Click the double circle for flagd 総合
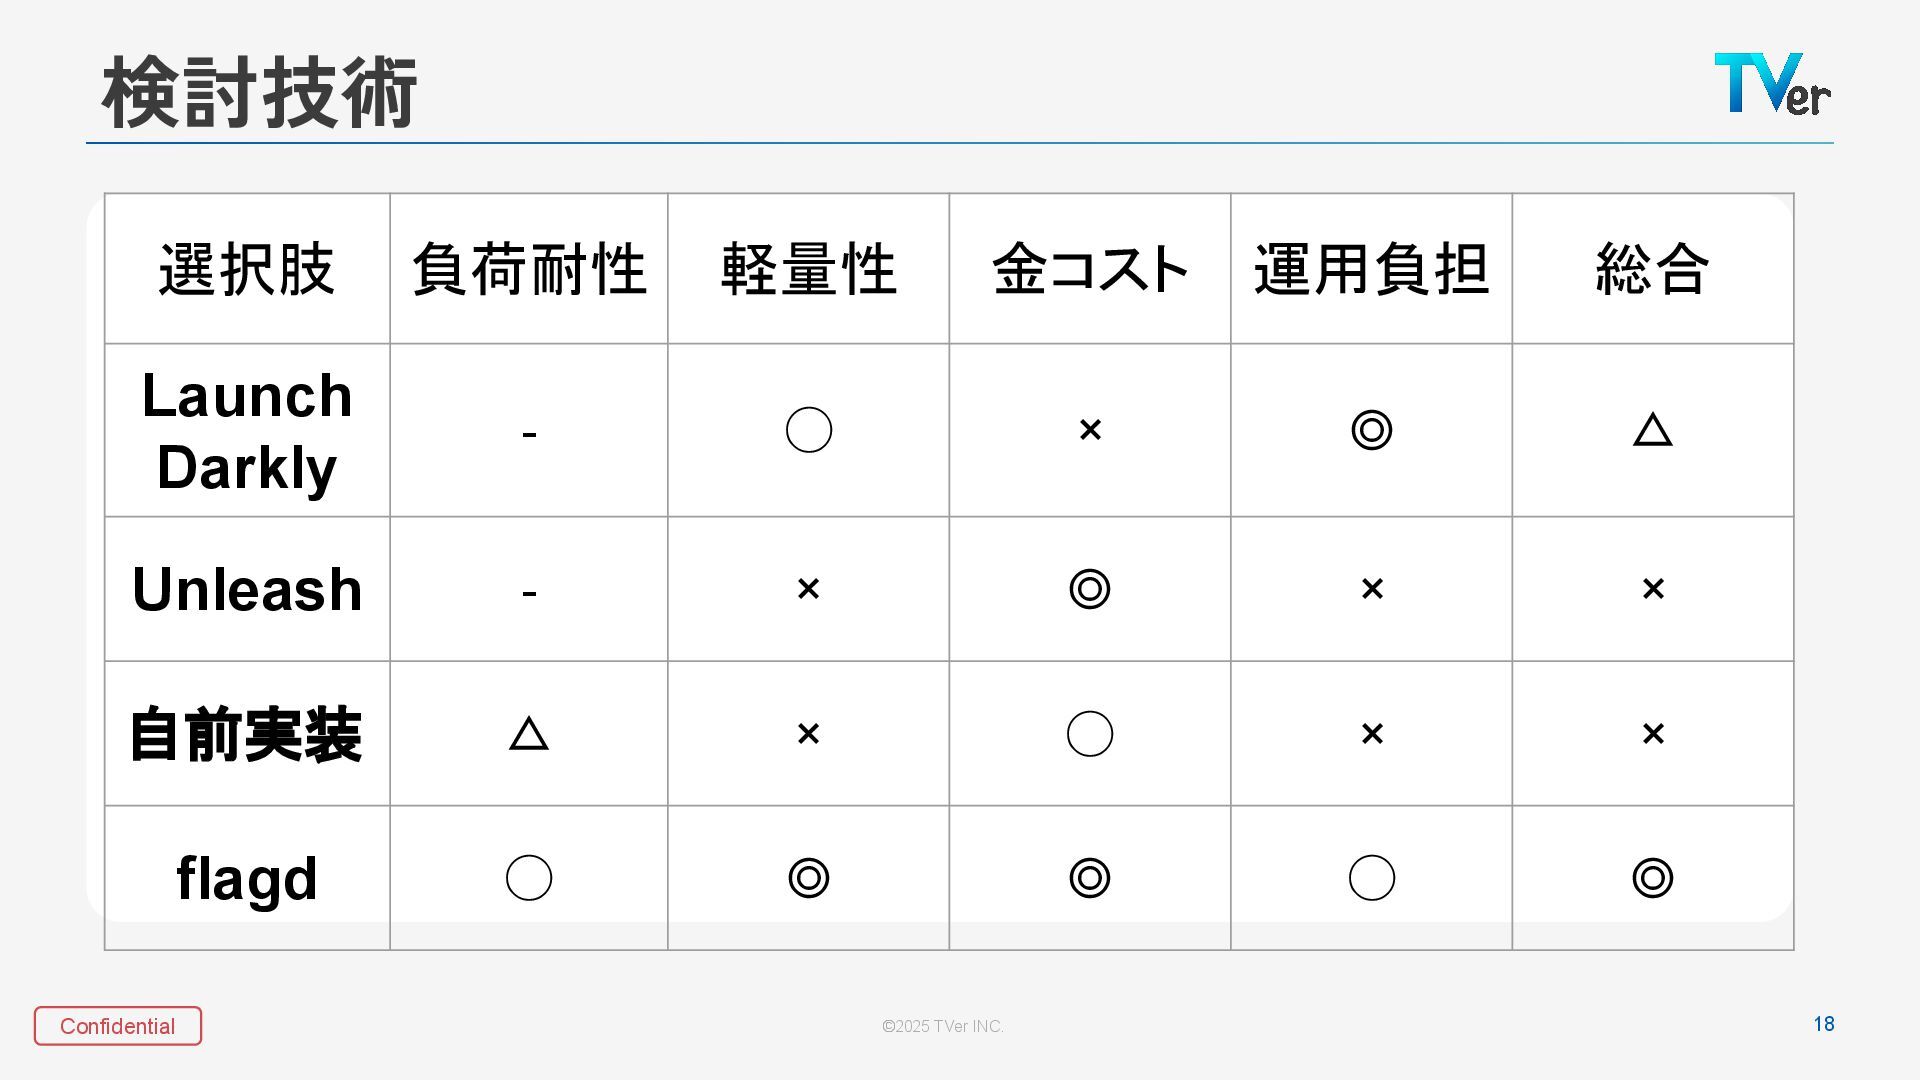The image size is (1920, 1080). click(1652, 878)
